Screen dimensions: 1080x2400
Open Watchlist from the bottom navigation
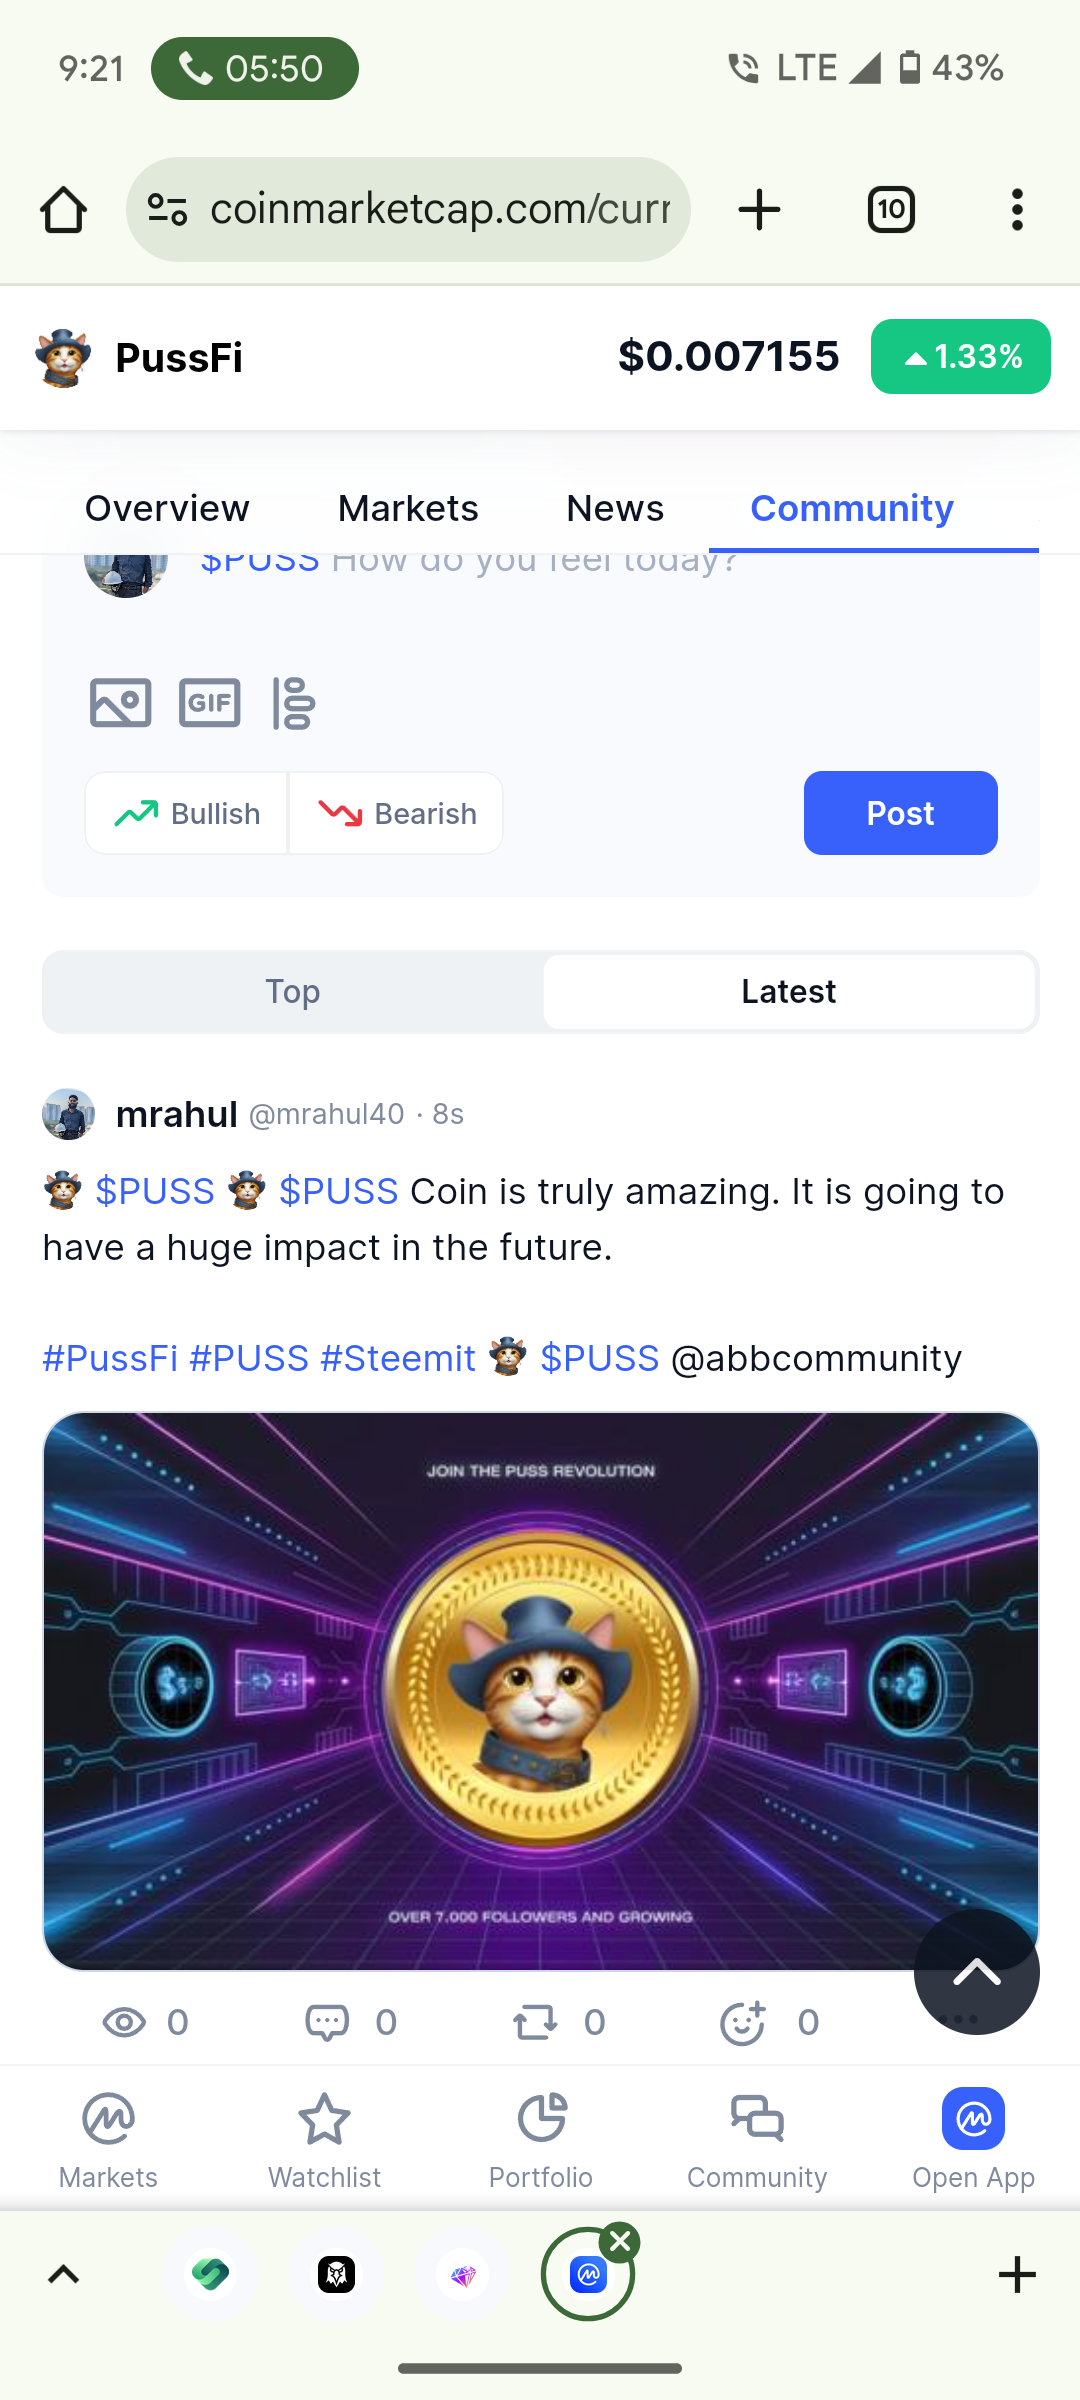click(x=324, y=2140)
